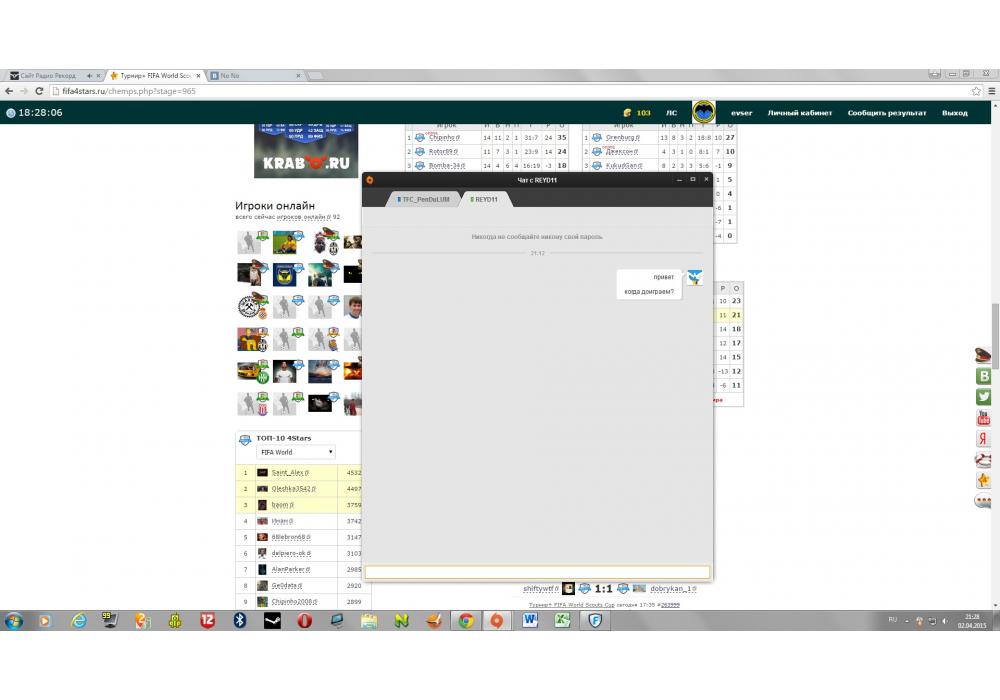Image resolution: width=1000 pixels, height=700 pixels.
Task: Open Internet Explorer from the taskbar
Action: tap(78, 620)
